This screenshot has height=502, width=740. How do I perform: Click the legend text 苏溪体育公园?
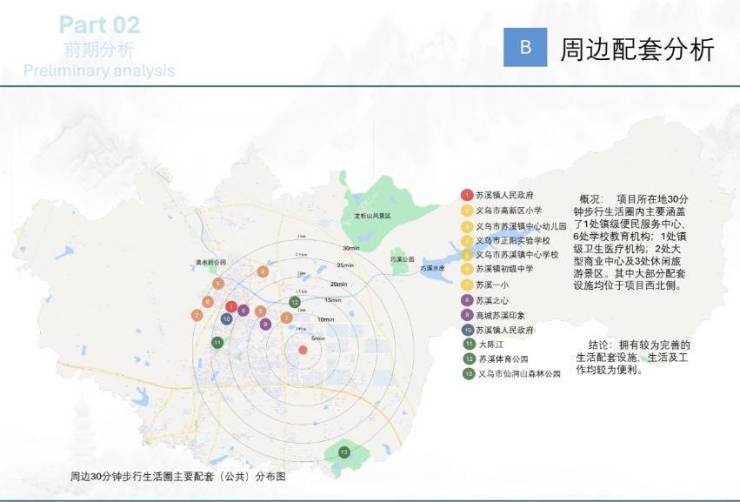point(504,359)
